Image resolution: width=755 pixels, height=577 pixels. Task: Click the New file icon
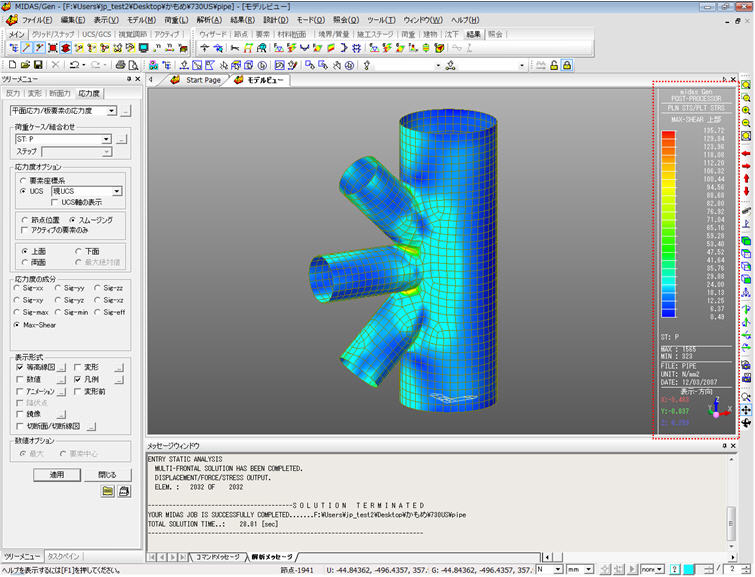13,65
